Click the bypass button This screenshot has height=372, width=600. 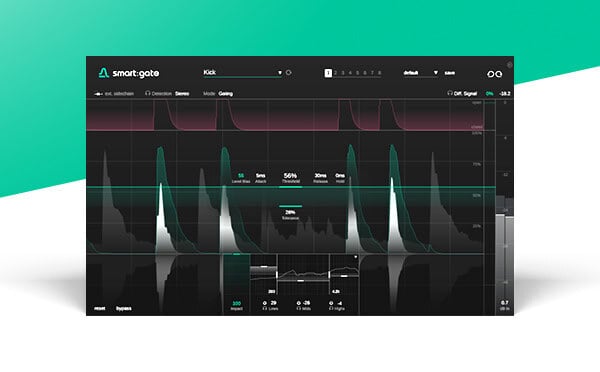[x=124, y=308]
